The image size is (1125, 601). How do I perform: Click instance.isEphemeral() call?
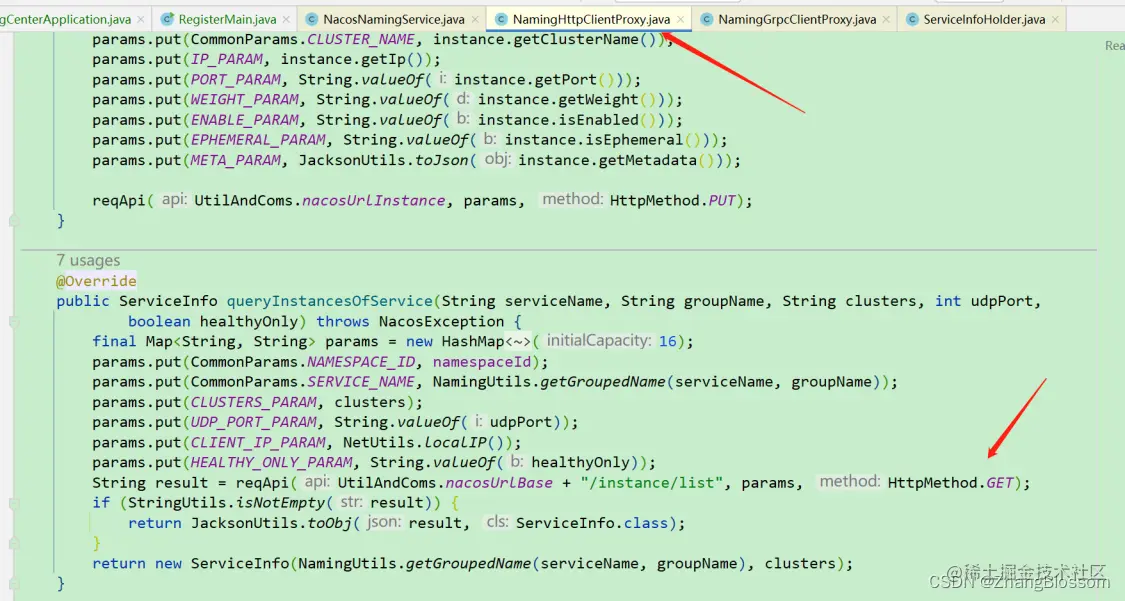[x=602, y=140]
